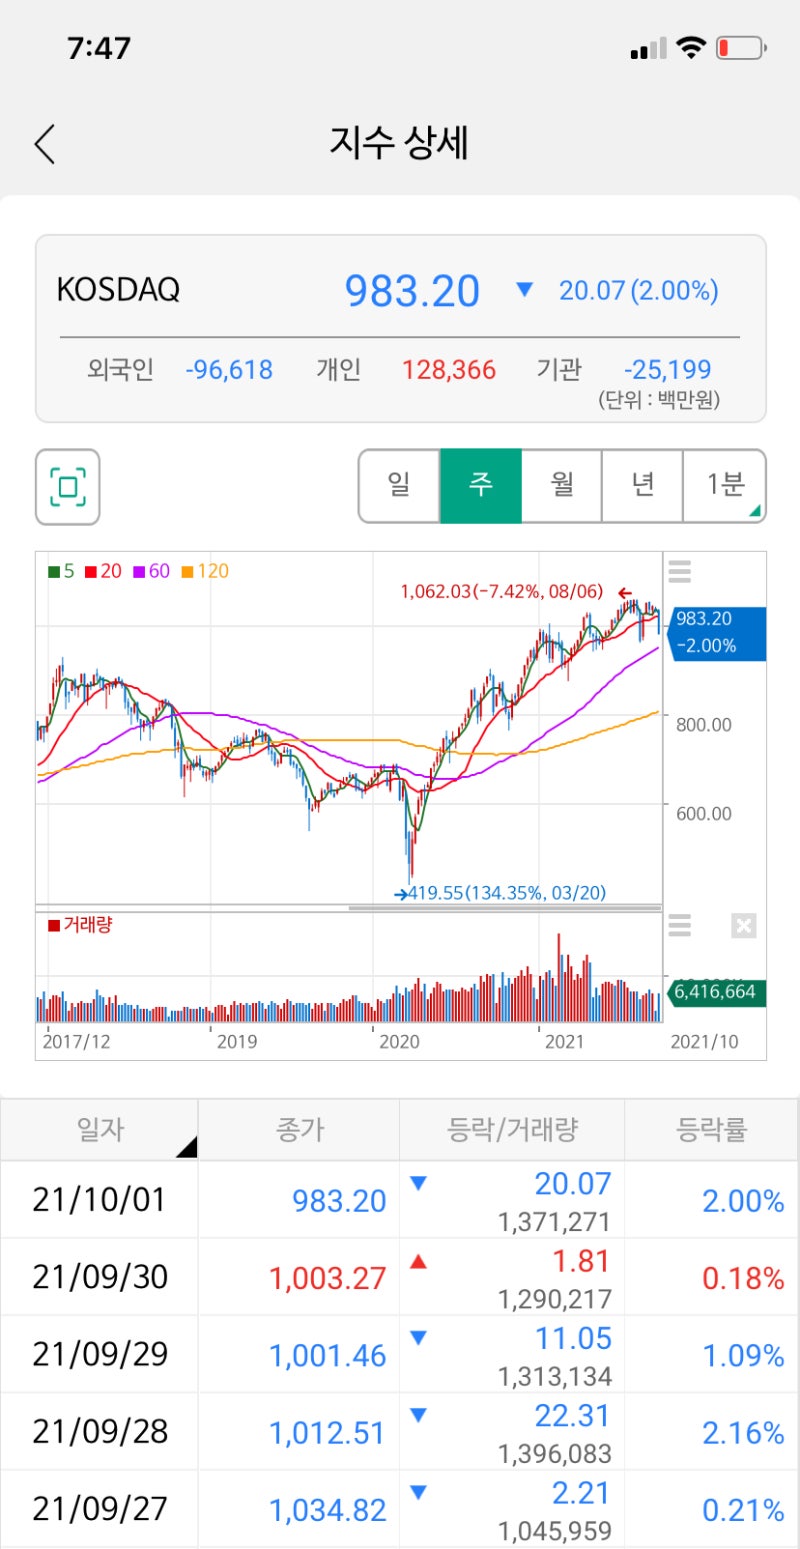Viewport: 800px width, 1549px height.
Task: Open the 1분 interval selection dropdown
Action: coord(724,486)
